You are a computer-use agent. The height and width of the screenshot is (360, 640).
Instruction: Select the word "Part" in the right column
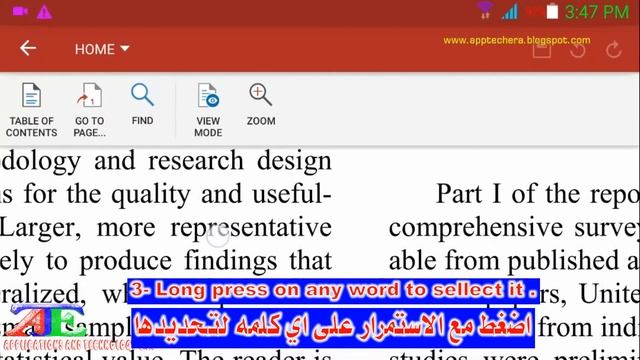click(459, 194)
